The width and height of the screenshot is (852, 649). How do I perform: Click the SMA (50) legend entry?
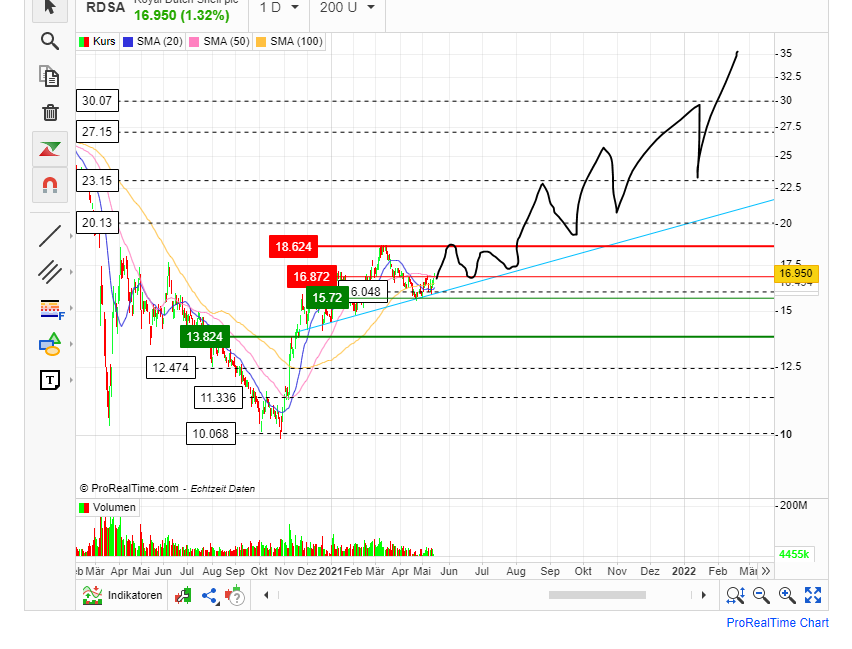tap(219, 42)
